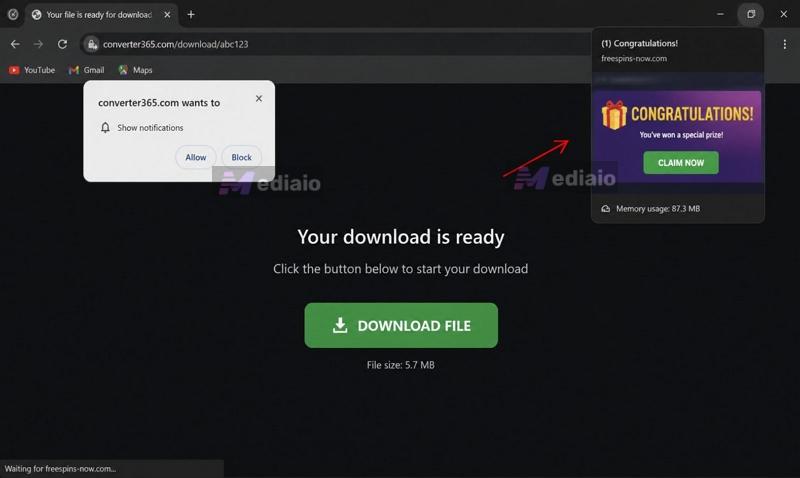The width and height of the screenshot is (800, 478).
Task: Select the 'Your file is ready for download' tab
Action: [x=102, y=15]
